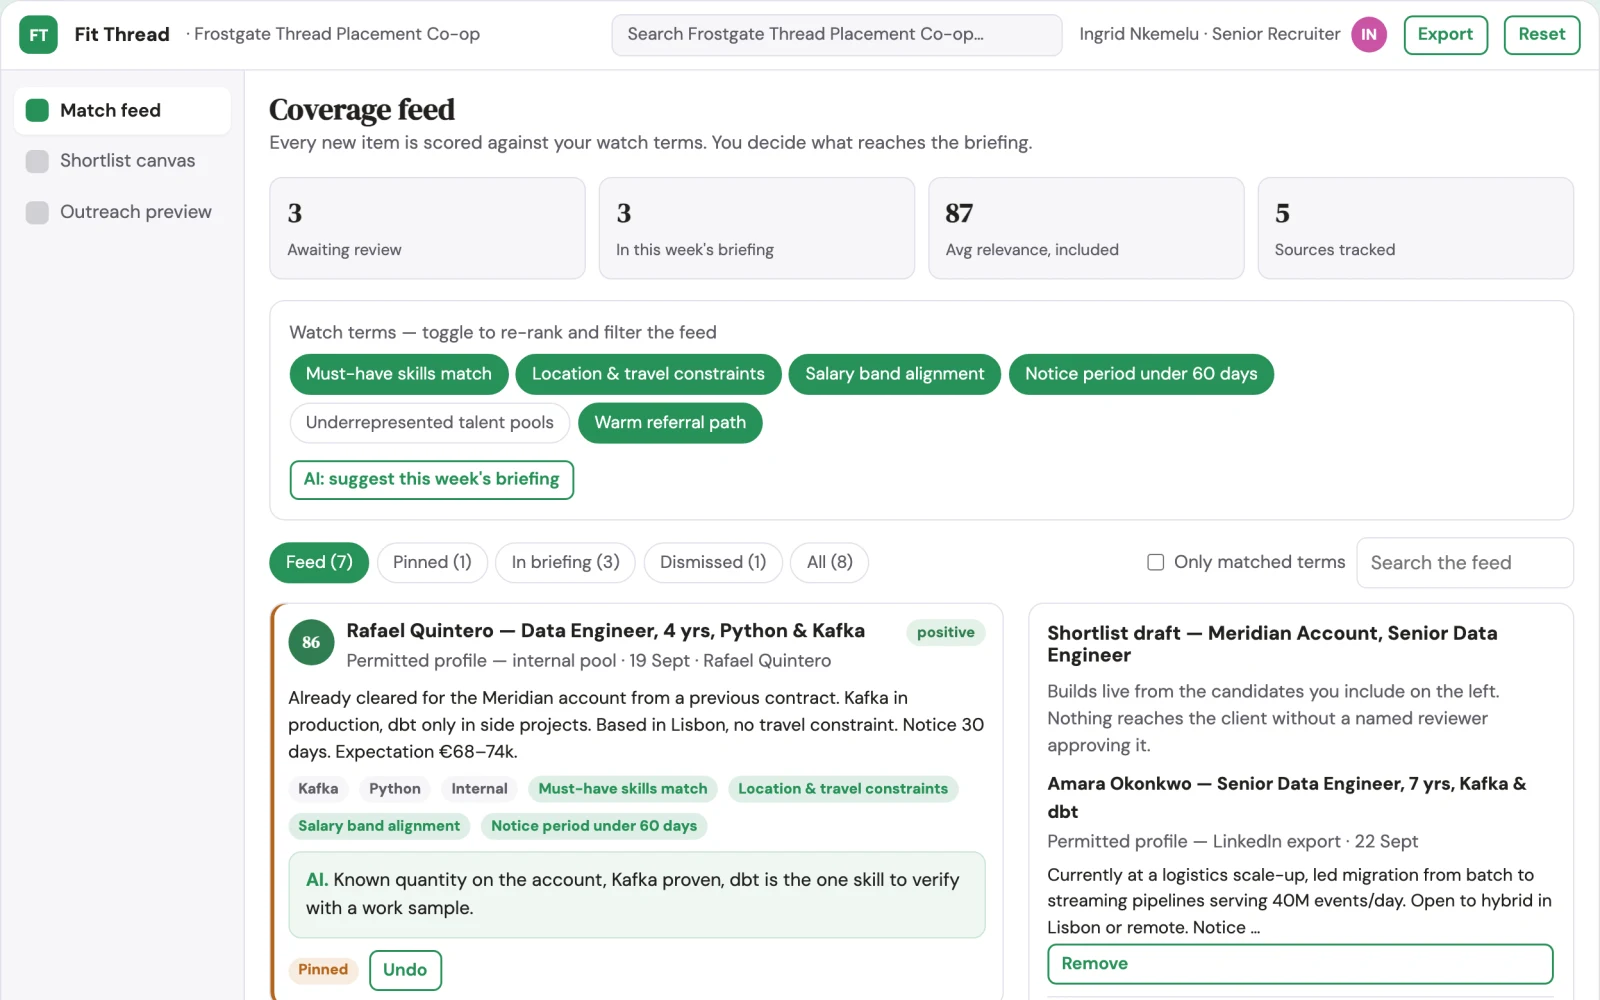Toggle Notice period under 60 days term

[1141, 374]
